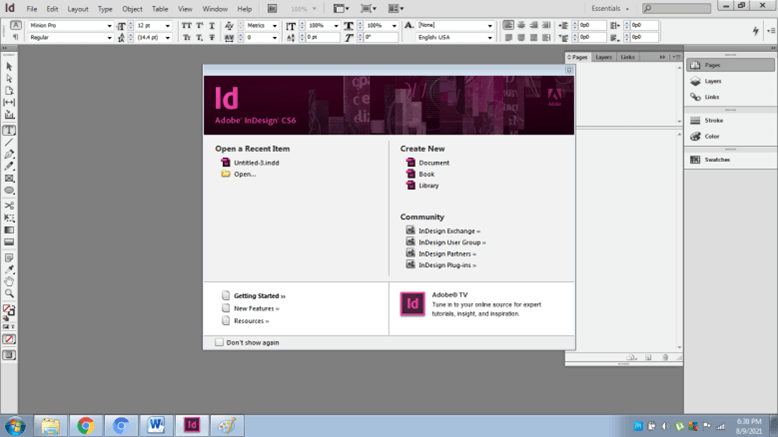
Task: Open the Window menu
Action: (215, 9)
